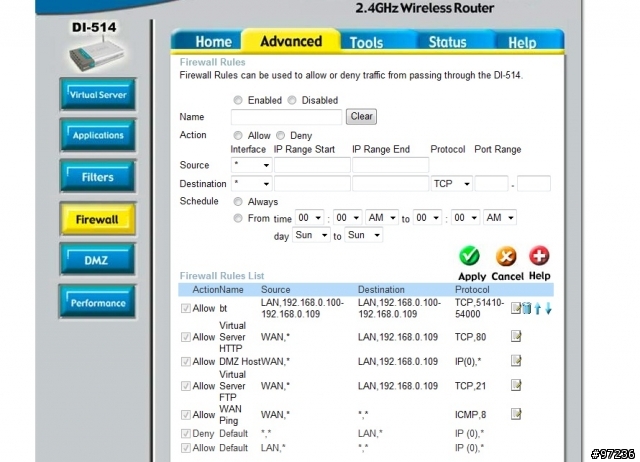The width and height of the screenshot is (640, 462).
Task: Click the orange Cancel icon
Action: (x=506, y=256)
